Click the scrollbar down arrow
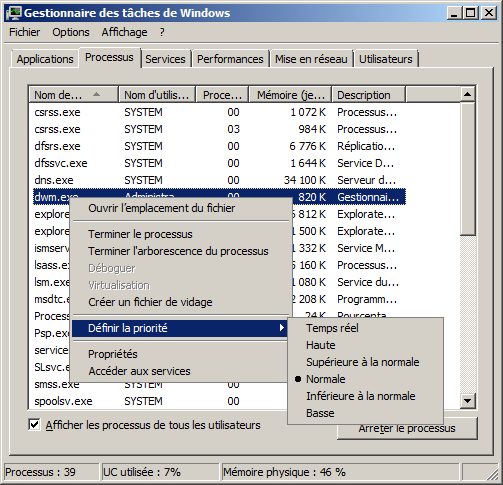This screenshot has width=503, height=485. (467, 401)
